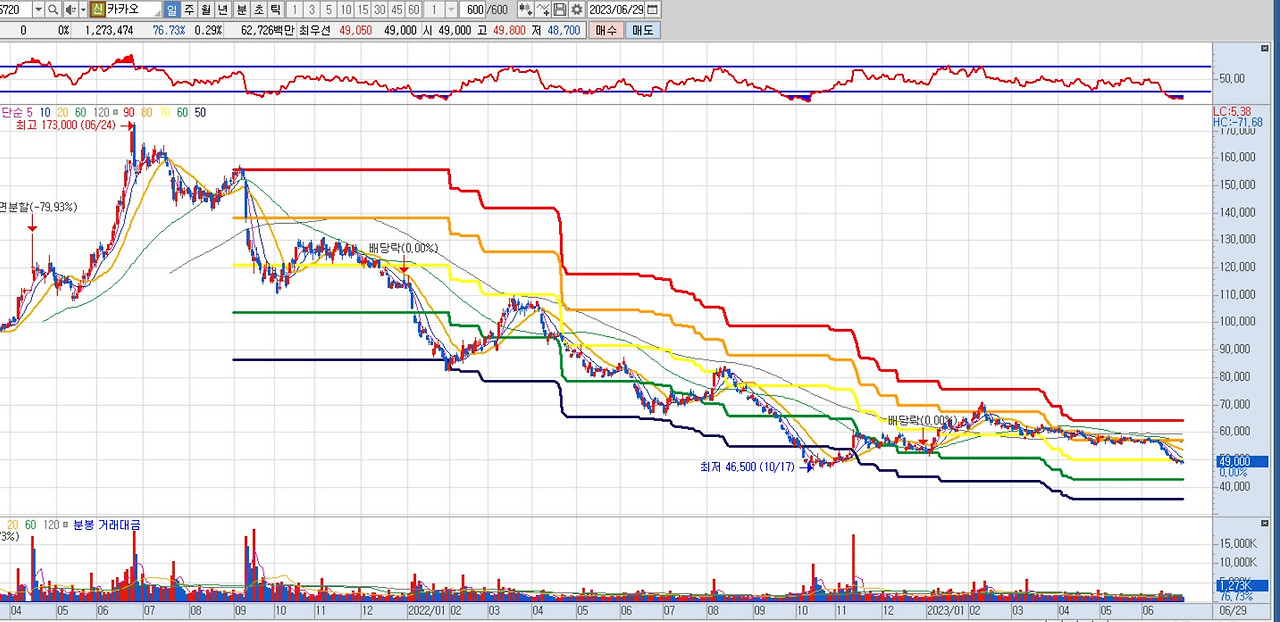Click the 170,000 price axis label
Image resolution: width=1280 pixels, height=622 pixels.
click(1237, 130)
